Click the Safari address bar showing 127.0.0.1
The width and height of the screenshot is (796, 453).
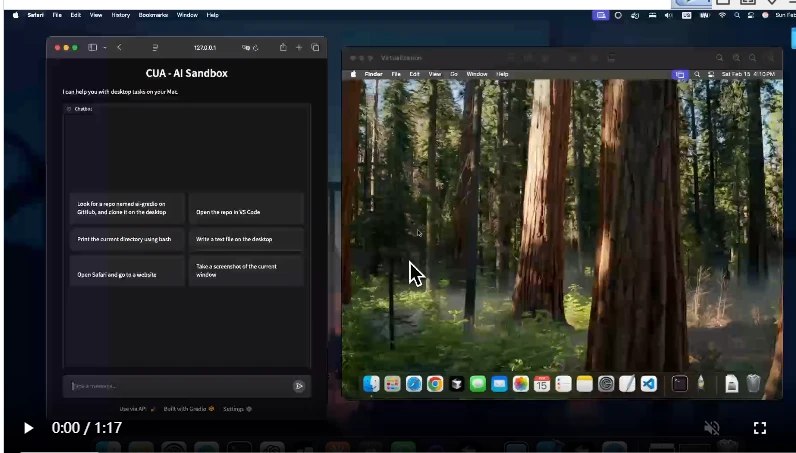[206, 47]
